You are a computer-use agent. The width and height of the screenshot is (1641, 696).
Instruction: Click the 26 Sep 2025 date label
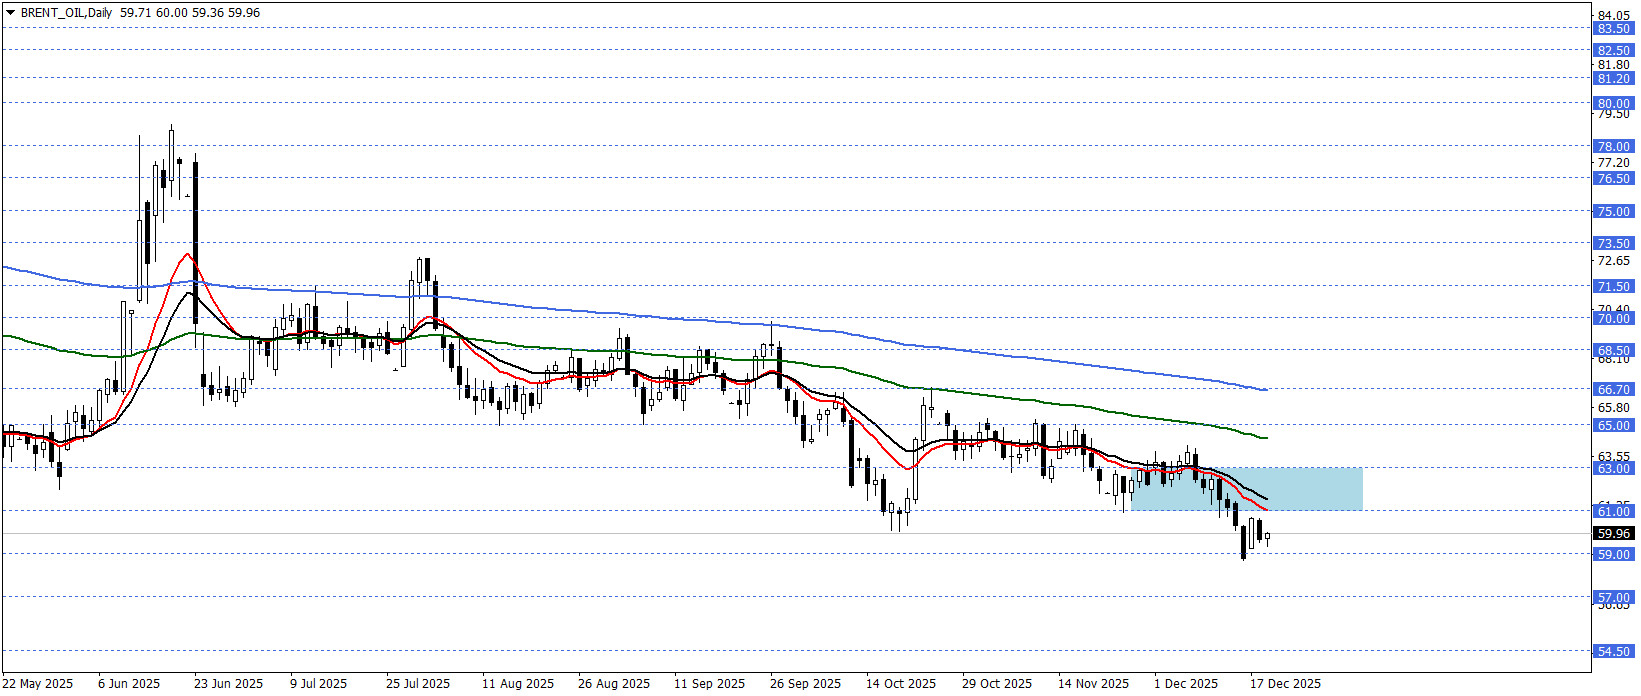[x=806, y=684]
